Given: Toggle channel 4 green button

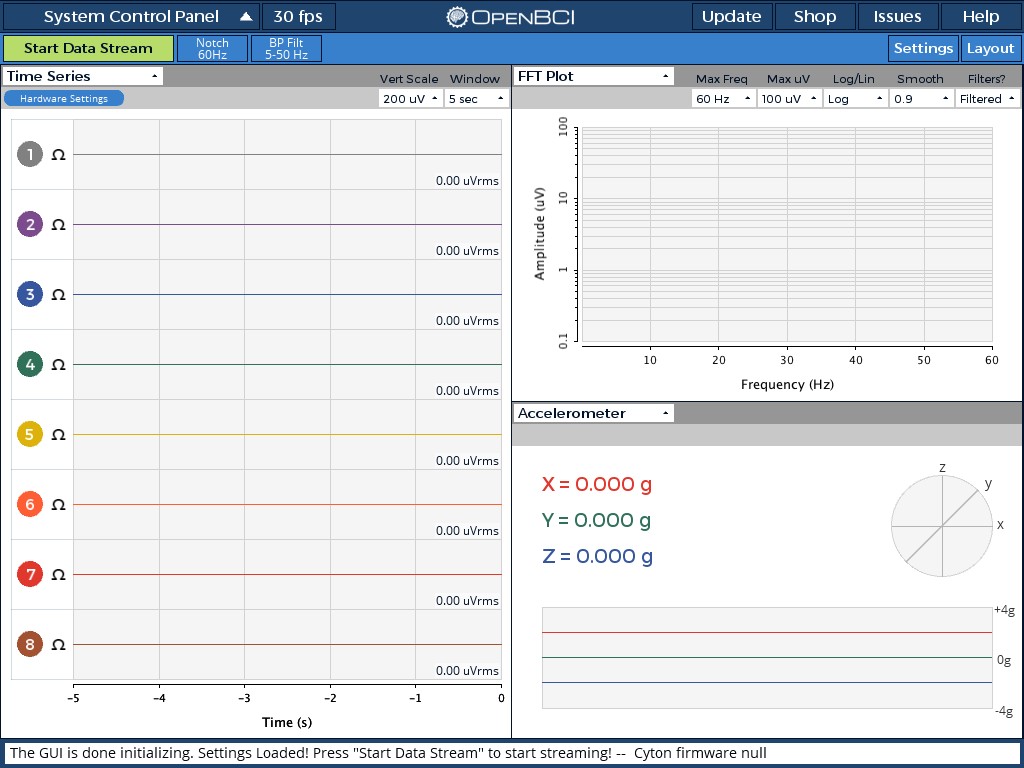Looking at the screenshot, I should pos(29,364).
